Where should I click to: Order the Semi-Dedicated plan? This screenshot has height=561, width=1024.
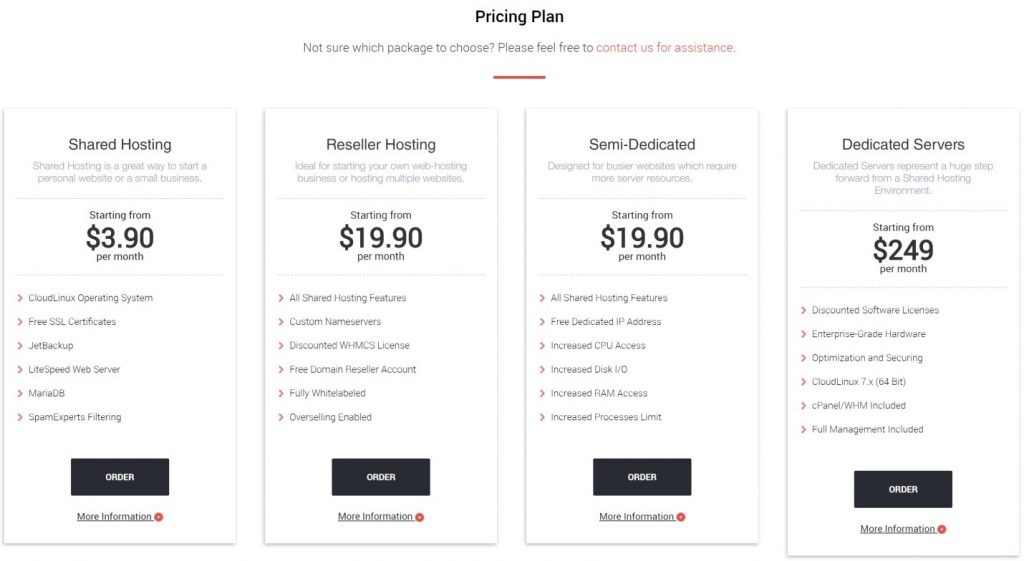point(642,477)
